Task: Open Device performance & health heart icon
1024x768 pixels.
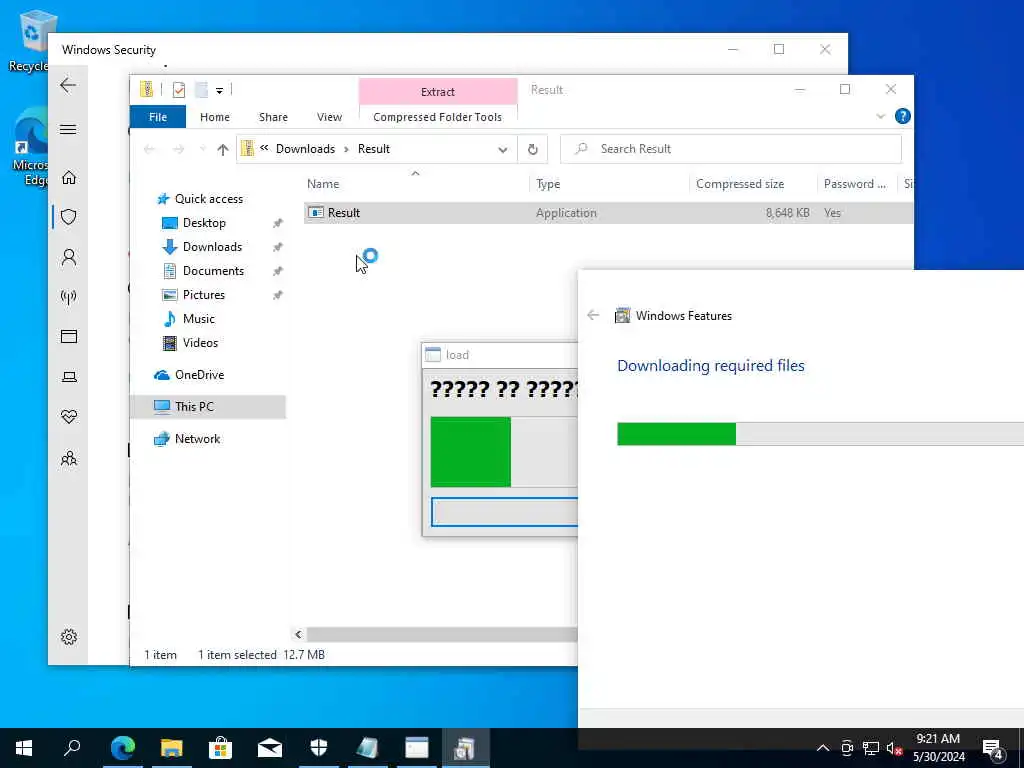Action: click(69, 417)
